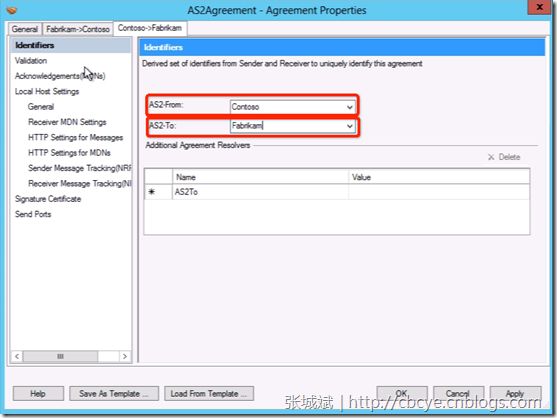
Task: Open Receiver MDN Settings
Action: pos(67,122)
